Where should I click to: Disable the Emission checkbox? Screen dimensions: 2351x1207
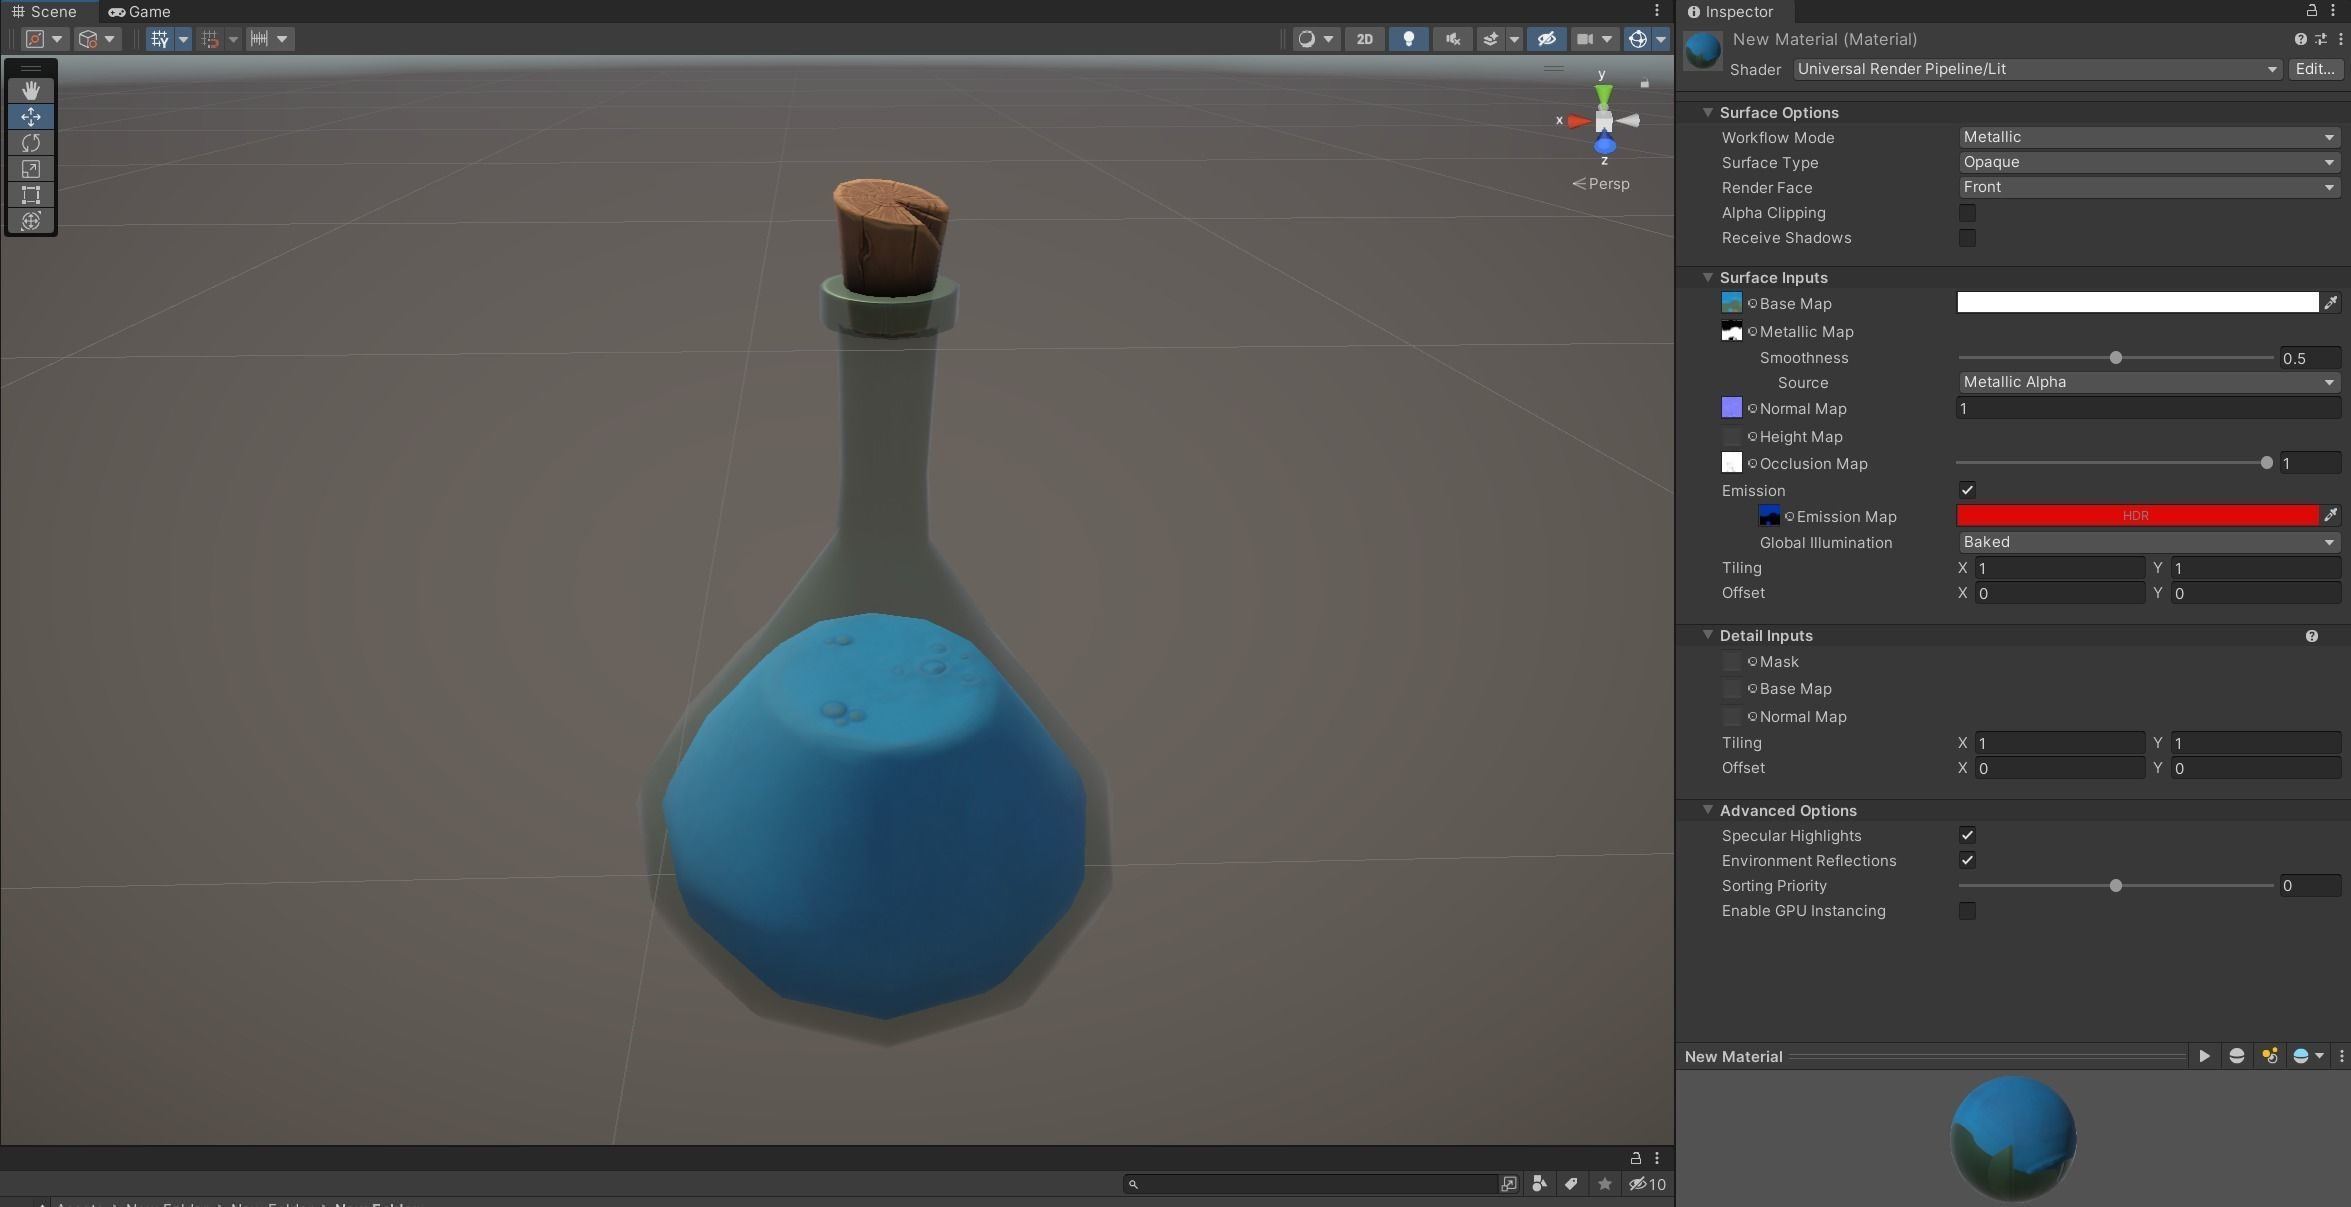(x=1967, y=490)
